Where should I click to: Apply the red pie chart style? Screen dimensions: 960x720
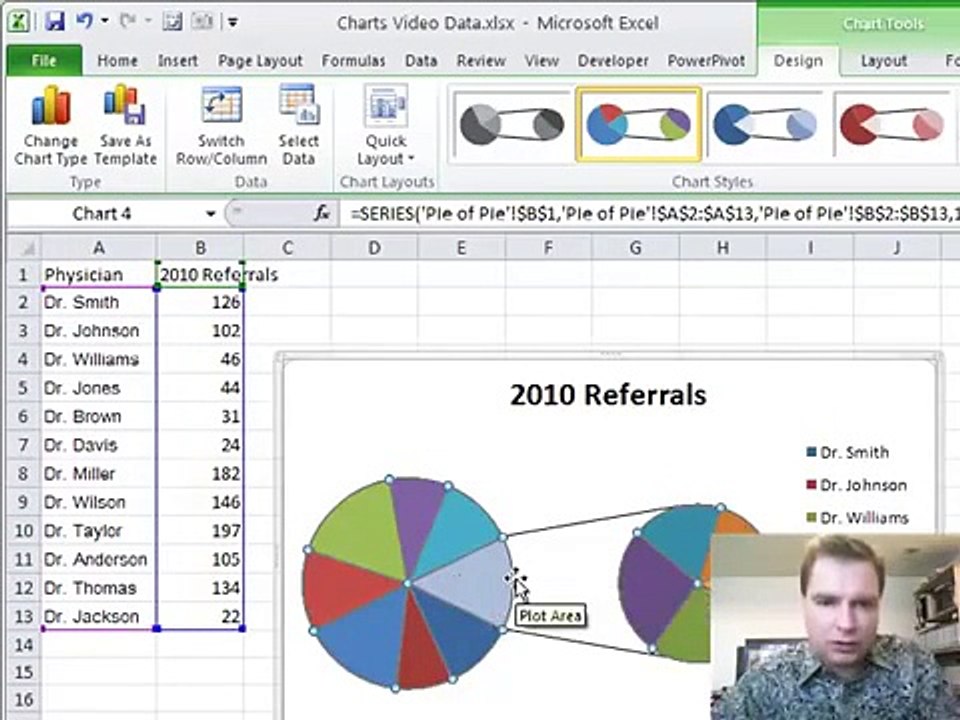point(892,125)
